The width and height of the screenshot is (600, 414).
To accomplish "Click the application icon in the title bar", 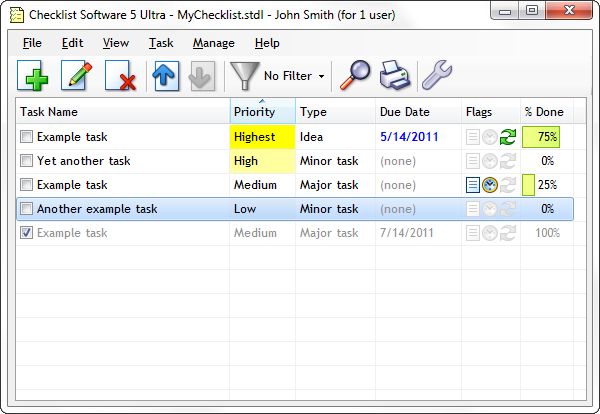I will pyautogui.click(x=16, y=15).
